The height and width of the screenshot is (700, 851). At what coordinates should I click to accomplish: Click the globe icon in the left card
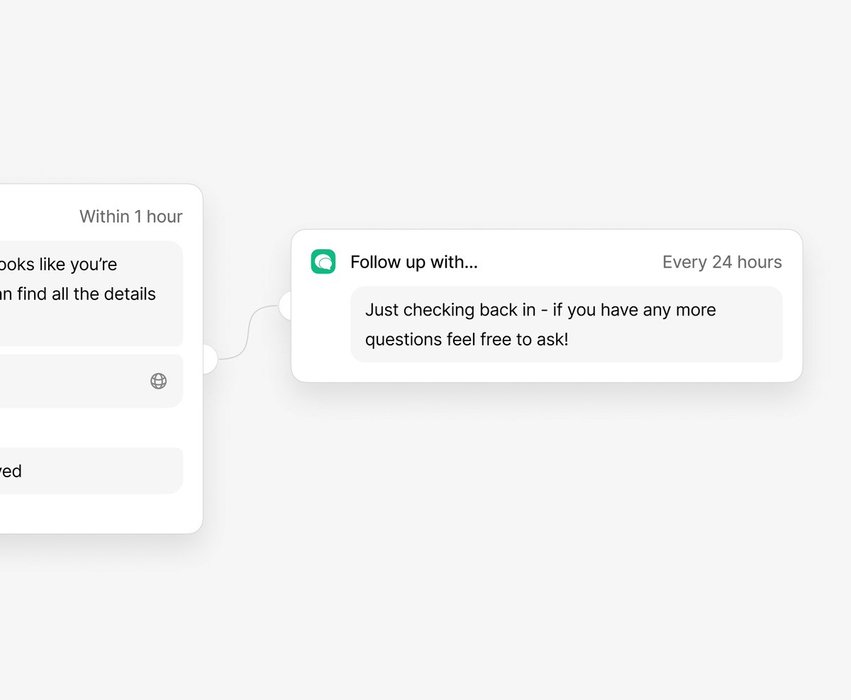click(158, 381)
